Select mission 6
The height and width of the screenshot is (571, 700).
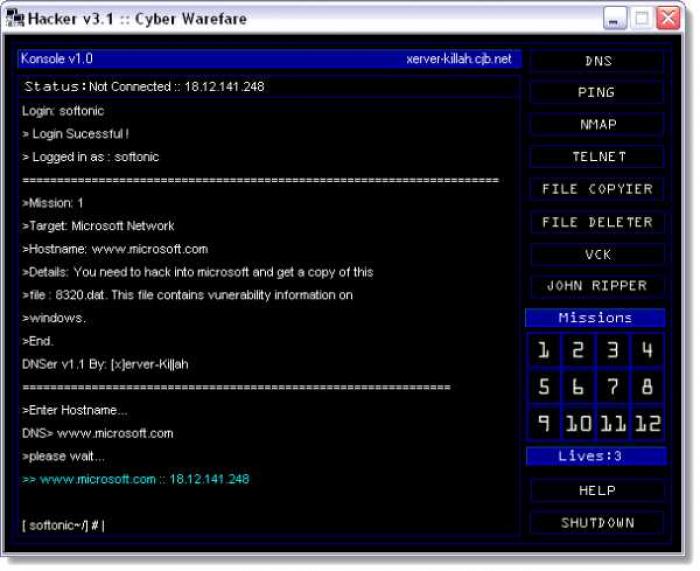point(578,387)
